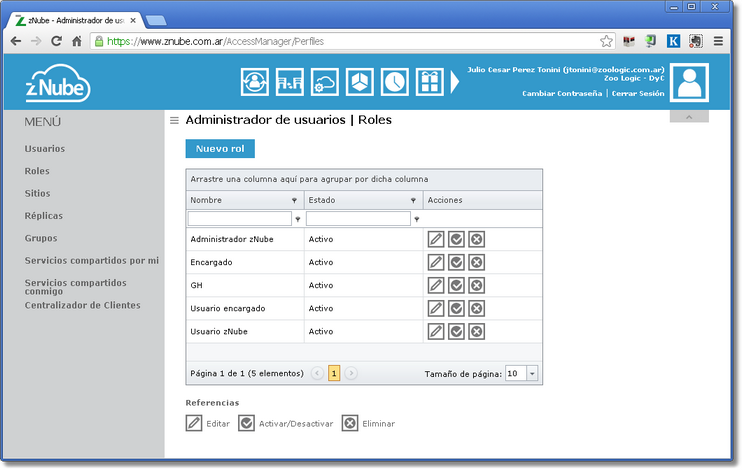
Task: Delete the Encargado role
Action: tap(477, 262)
